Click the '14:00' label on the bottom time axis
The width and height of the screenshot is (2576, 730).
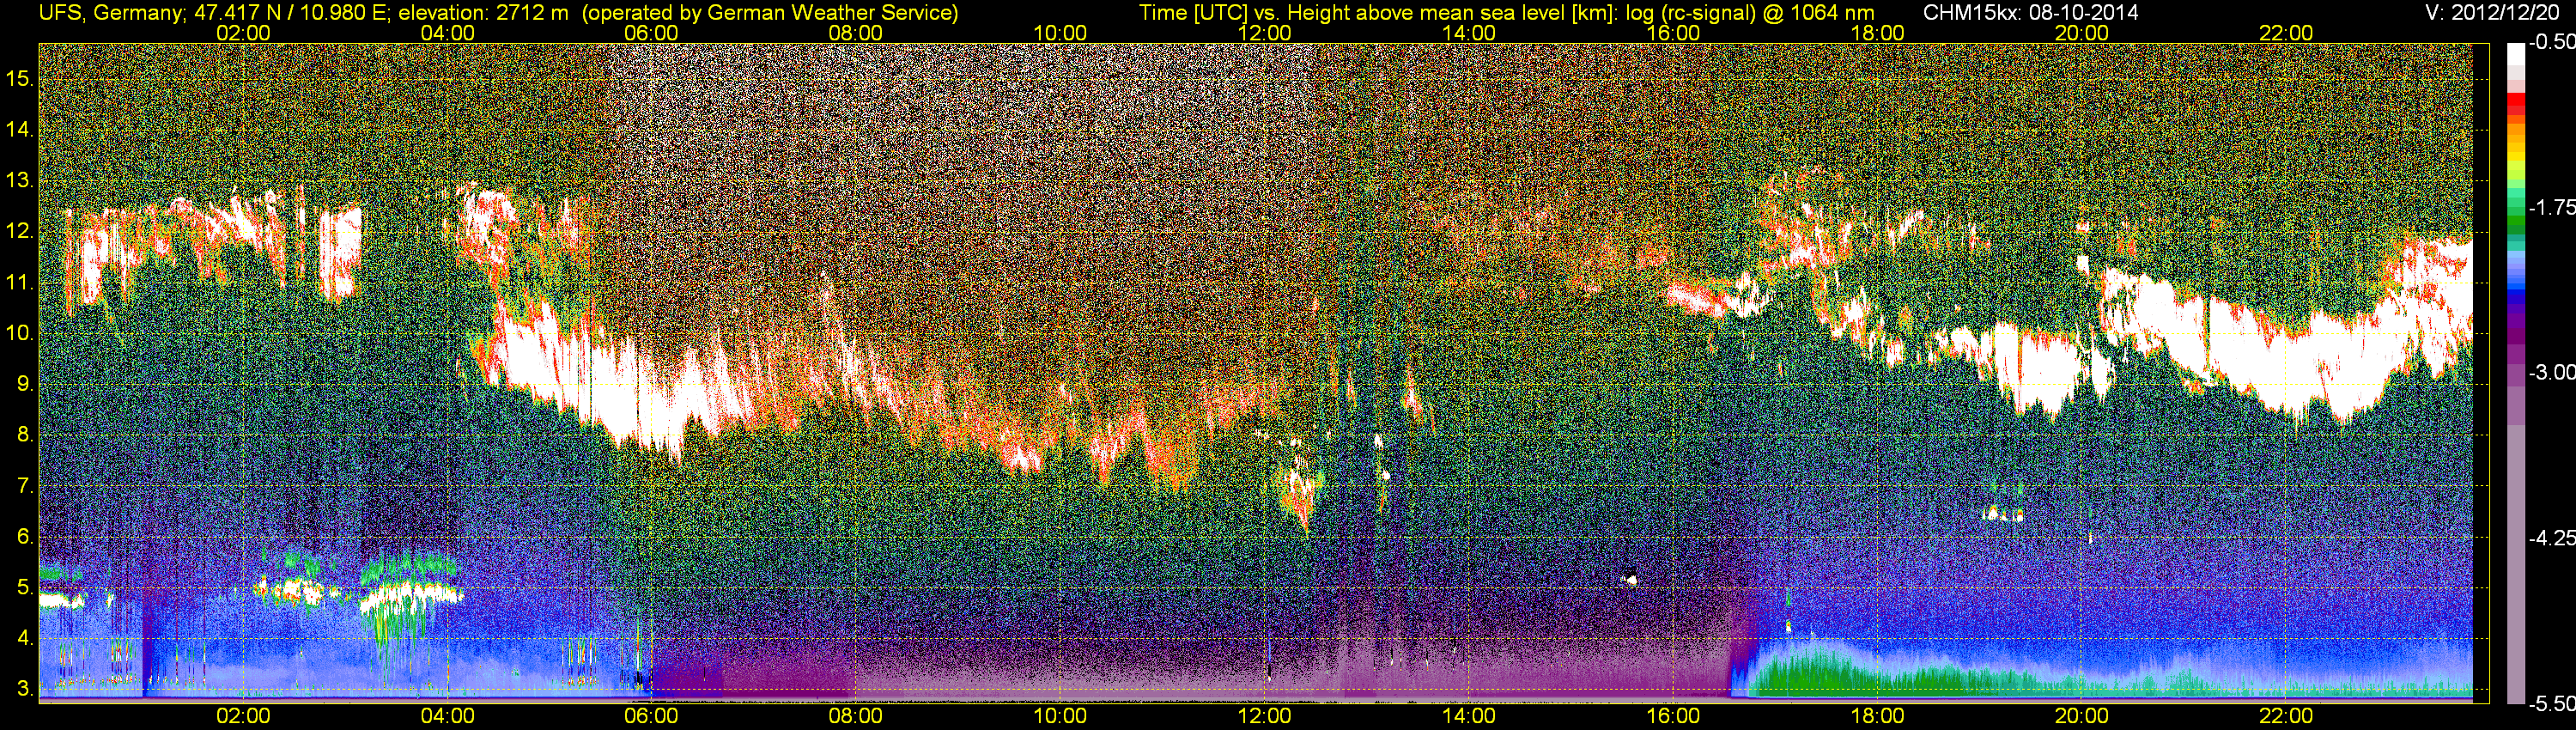1469,716
